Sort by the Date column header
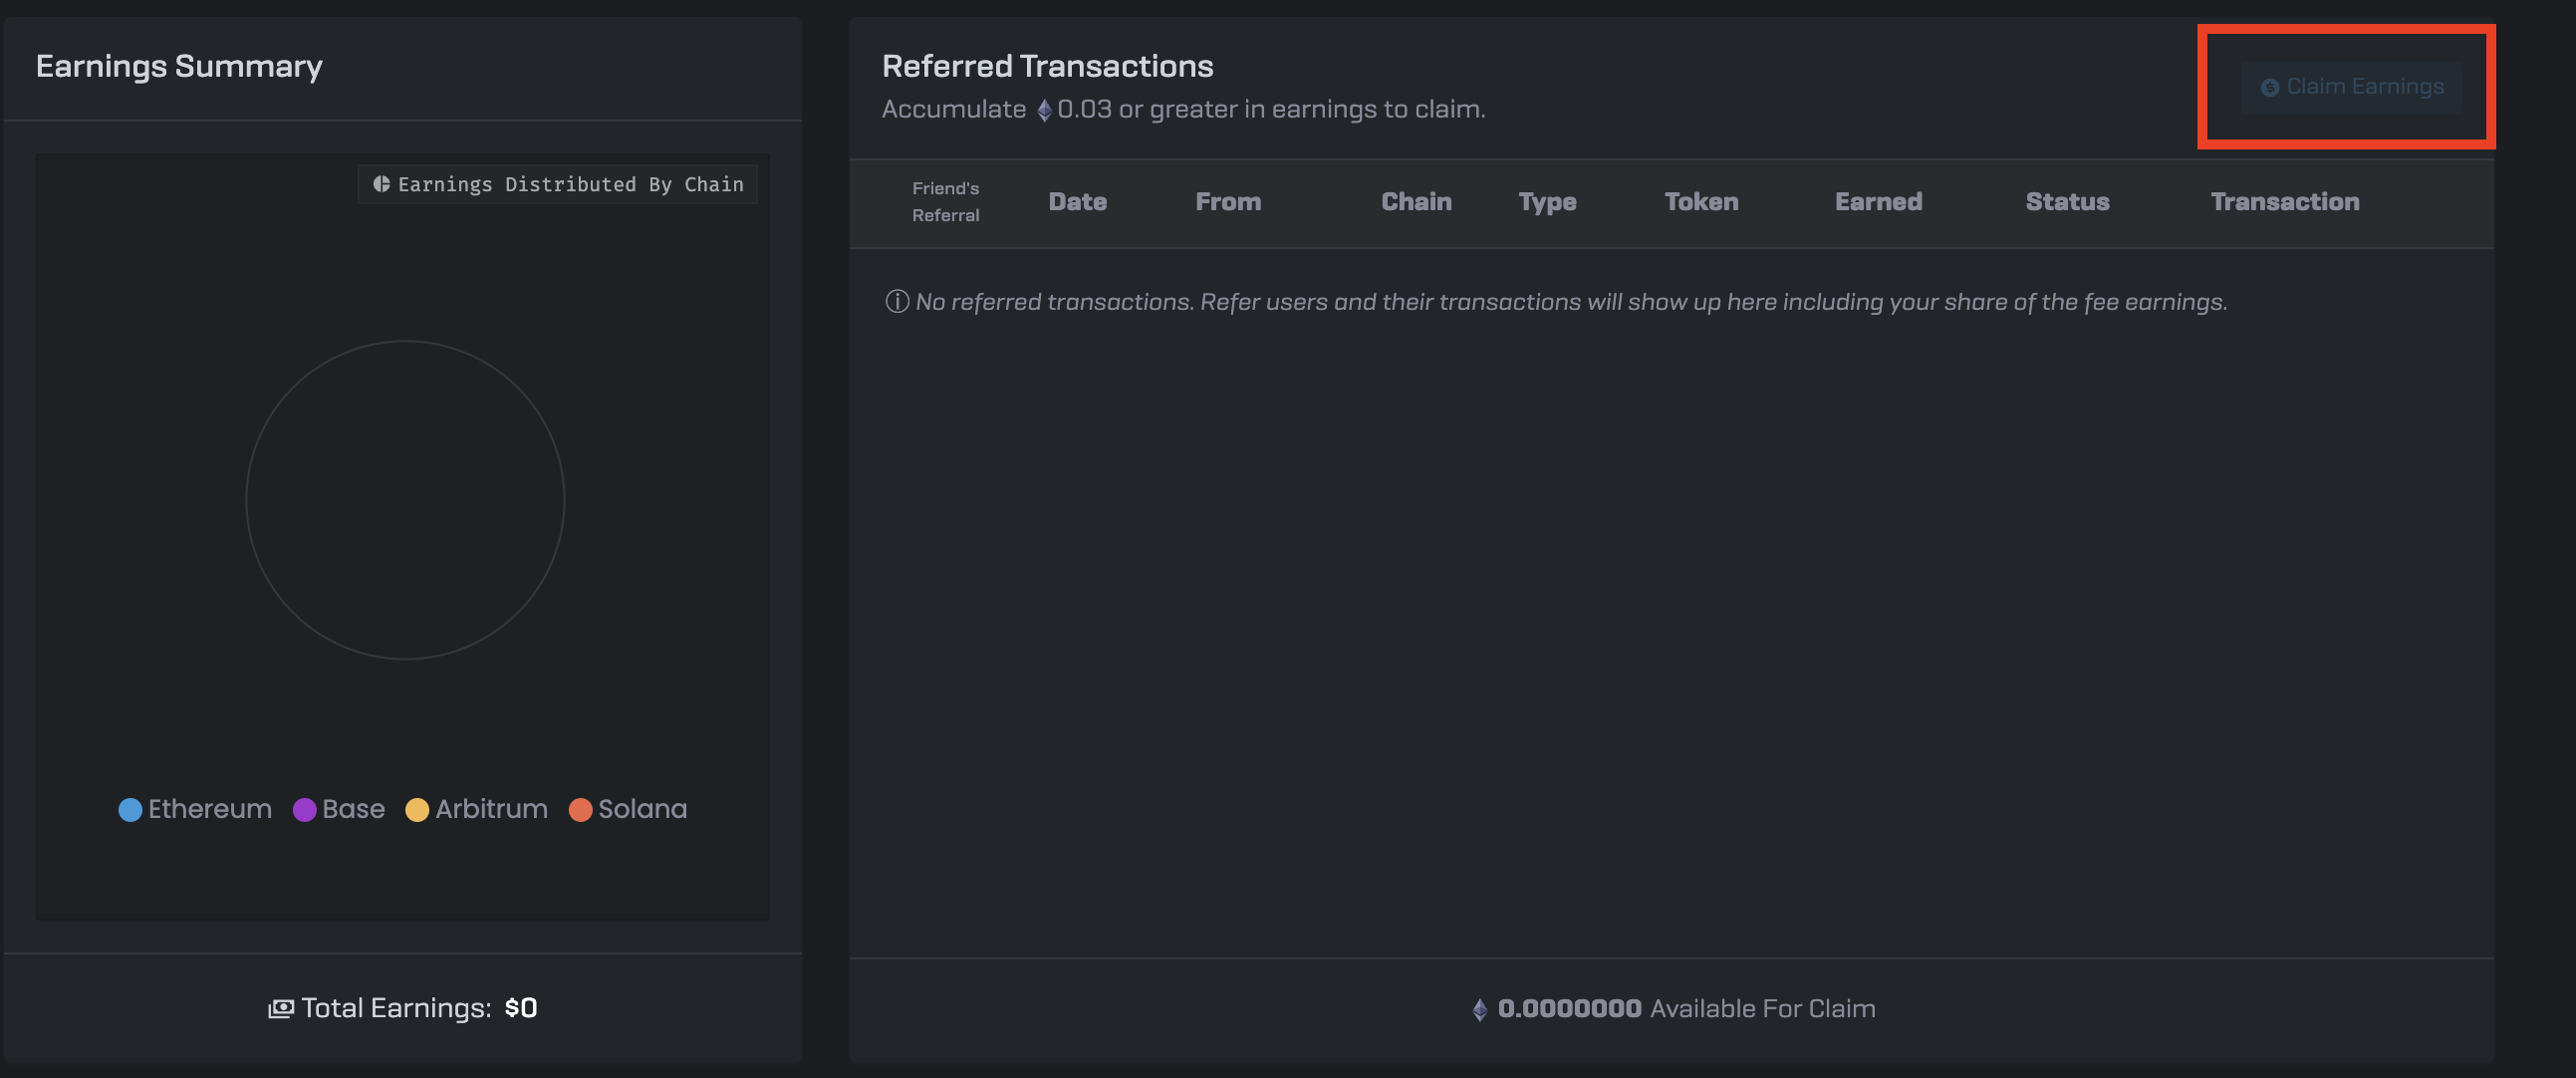Image resolution: width=2576 pixels, height=1078 pixels. tap(1077, 202)
